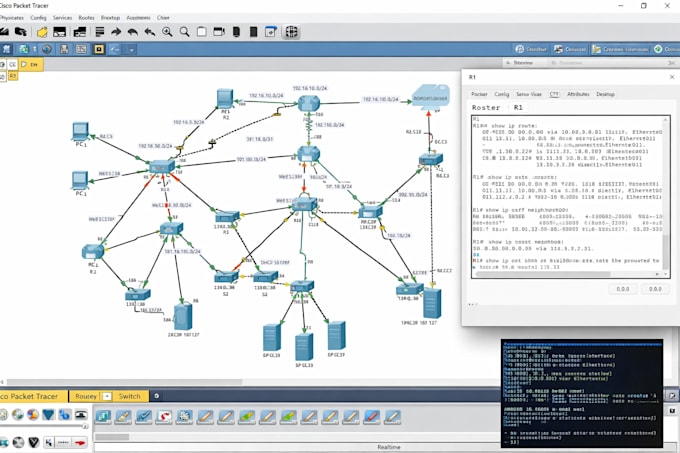Click the yellow open-folder toolbar icon
680x453 pixels.
click(x=42, y=32)
